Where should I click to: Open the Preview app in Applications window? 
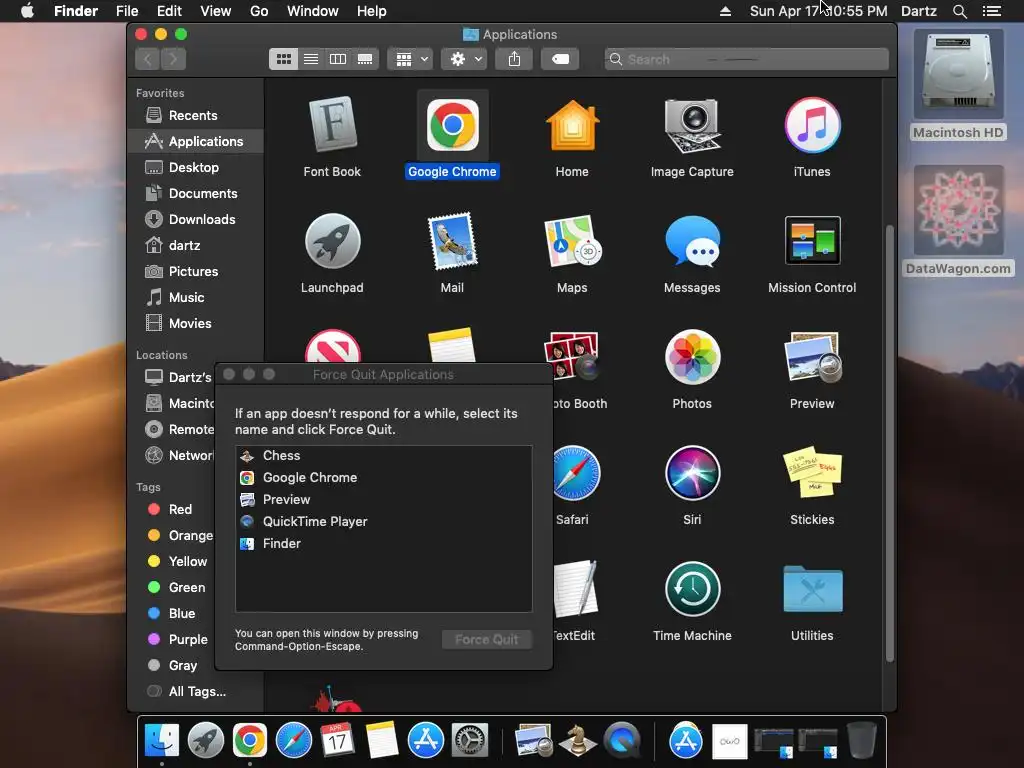click(x=812, y=357)
